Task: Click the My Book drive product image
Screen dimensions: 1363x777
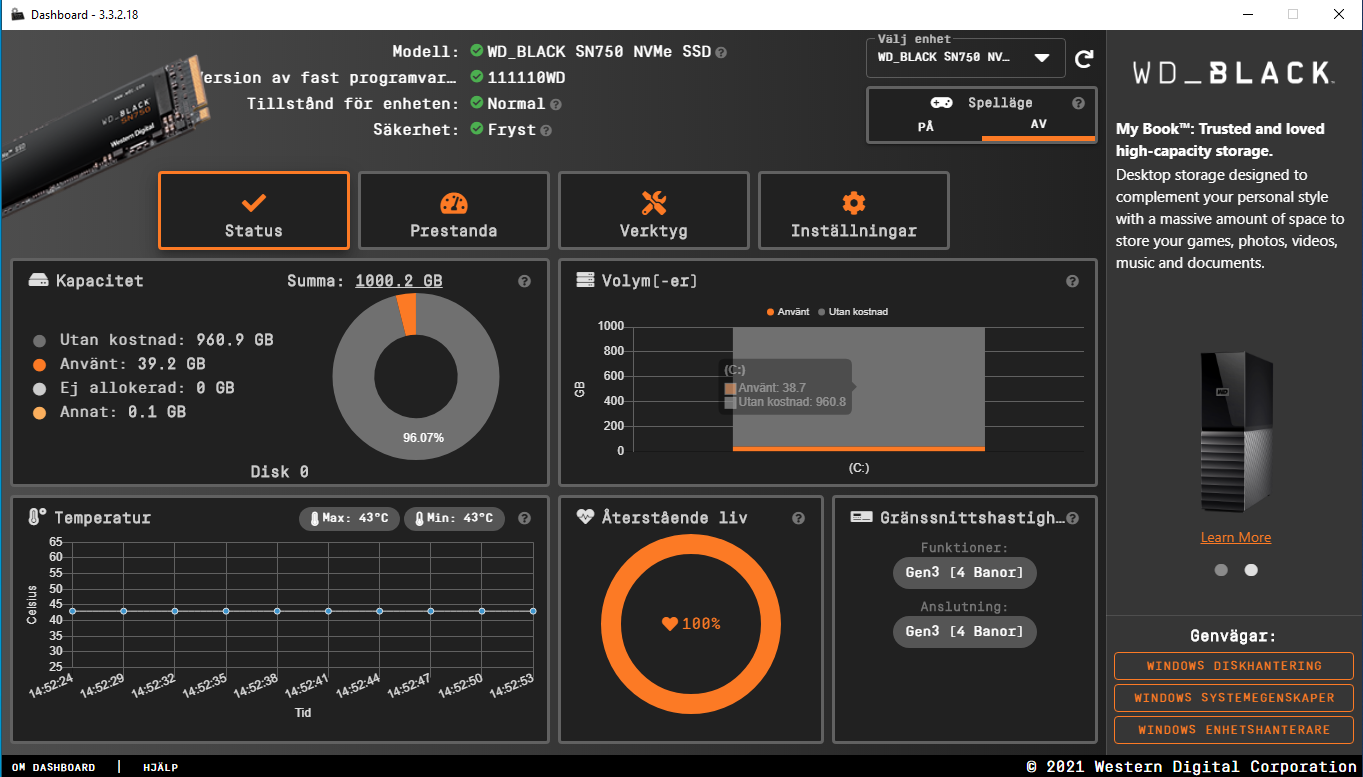Action: point(1236,432)
